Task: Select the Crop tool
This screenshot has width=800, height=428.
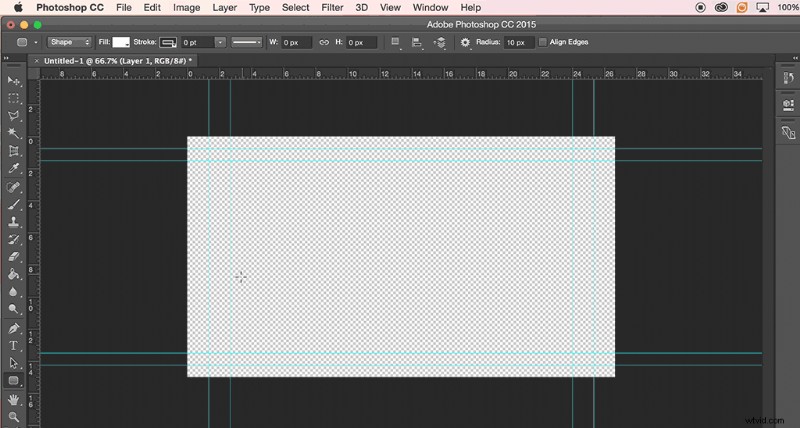Action: [x=14, y=151]
